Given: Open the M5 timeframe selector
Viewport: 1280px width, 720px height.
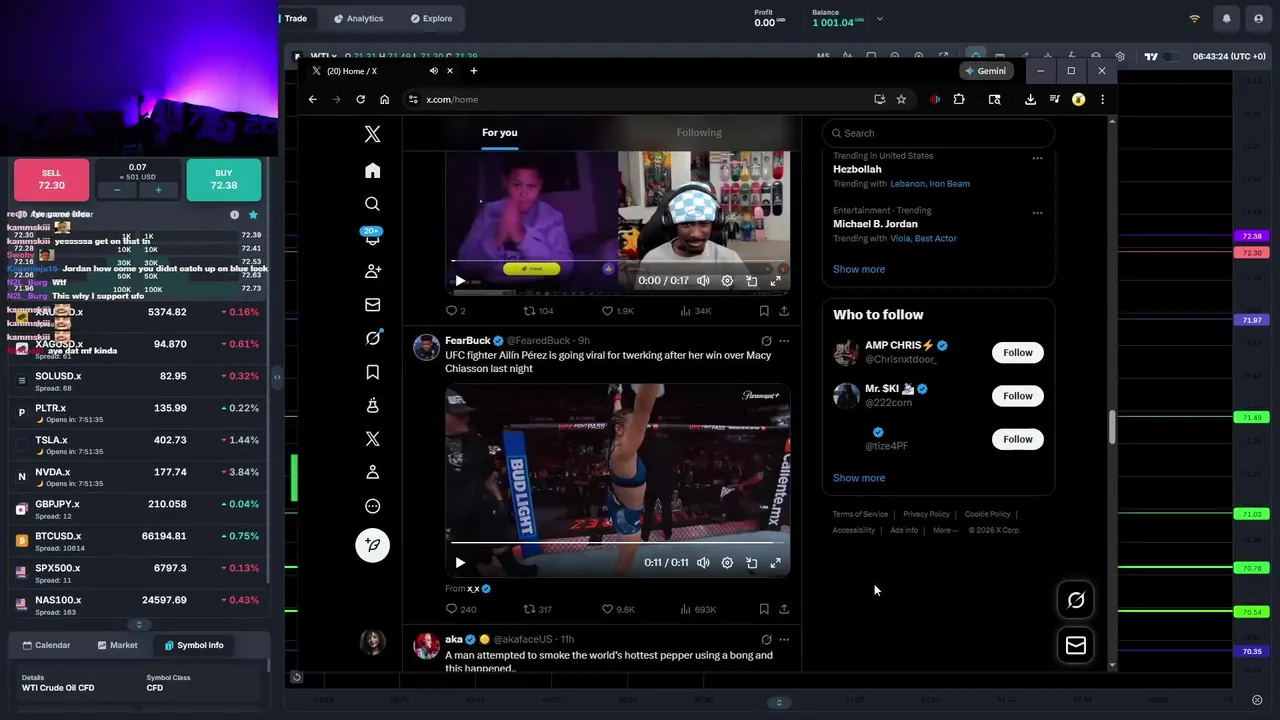Looking at the screenshot, I should (x=823, y=56).
